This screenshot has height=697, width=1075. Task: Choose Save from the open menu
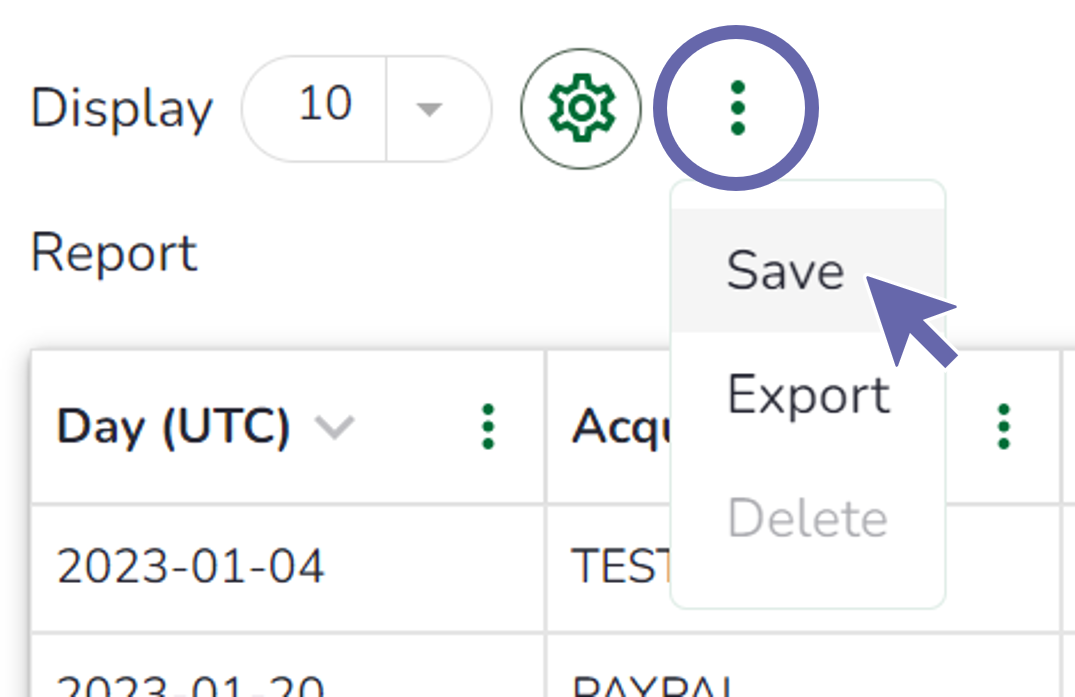[x=786, y=271]
